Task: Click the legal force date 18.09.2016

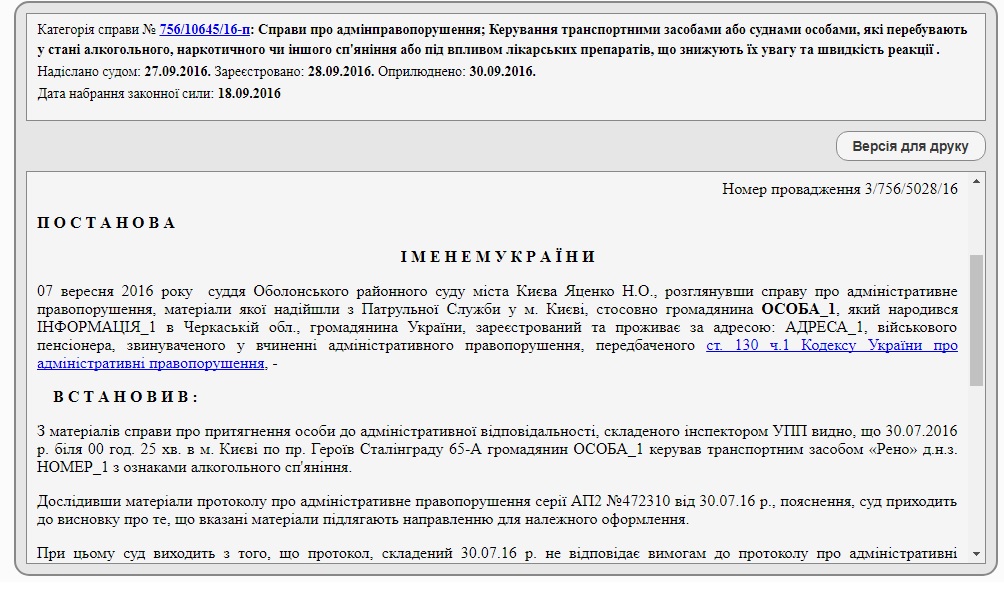Action: pos(249,93)
